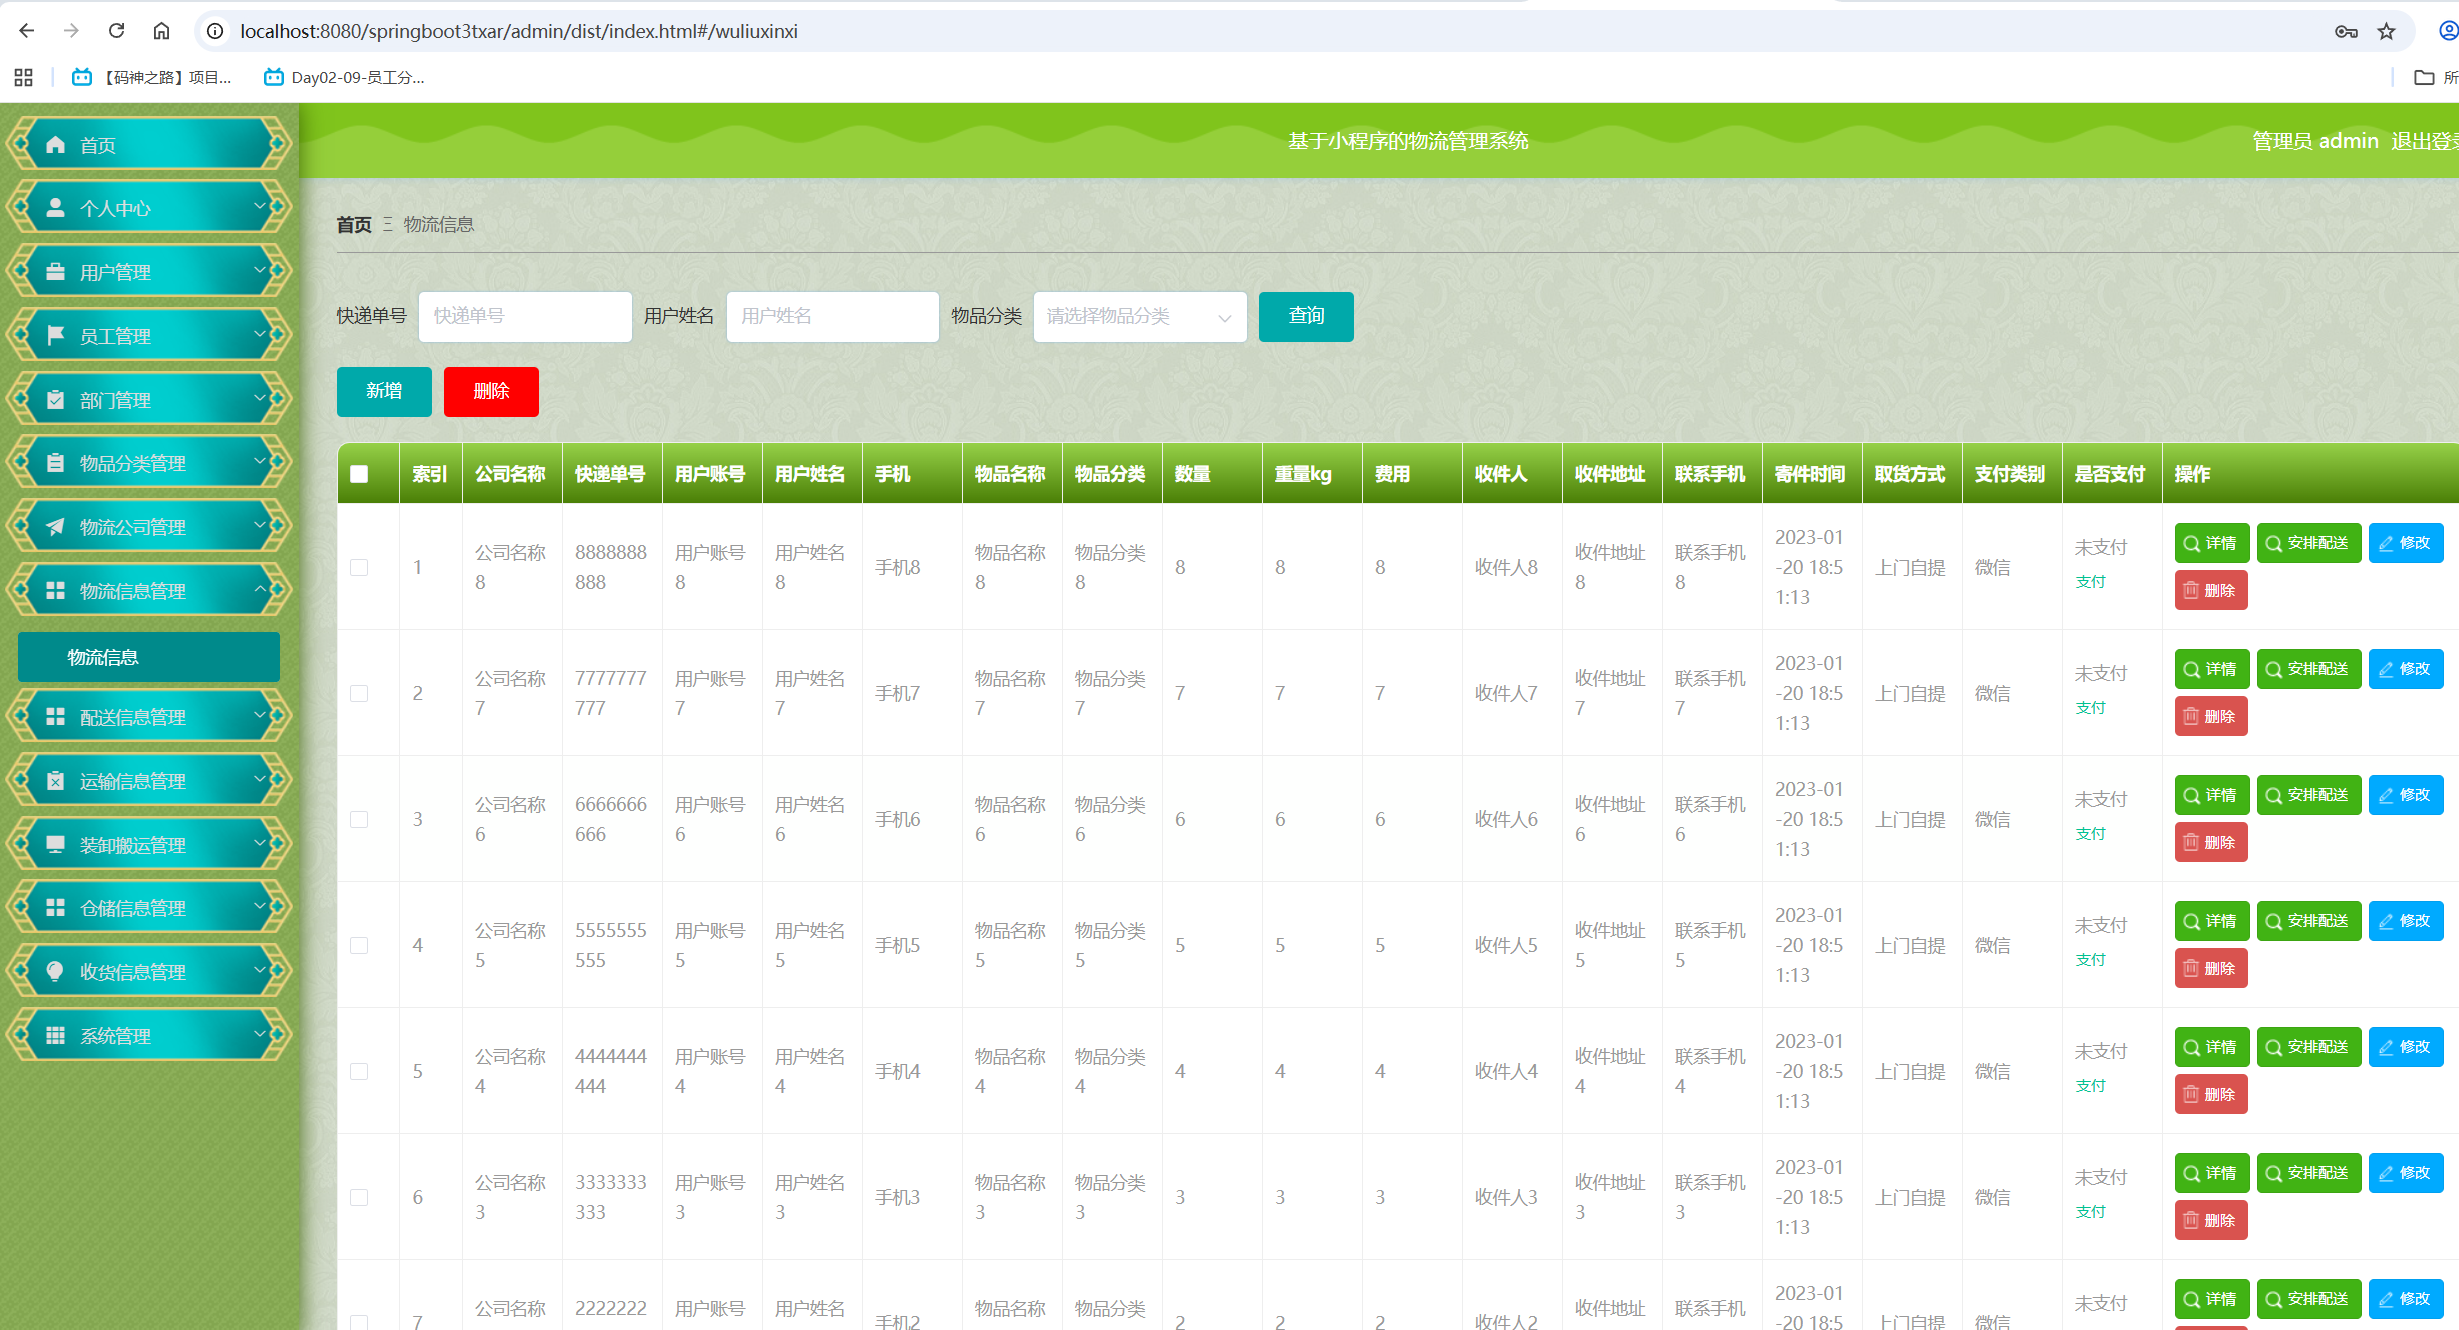Bookmark page with star icon
The image size is (2459, 1330).
2387,31
